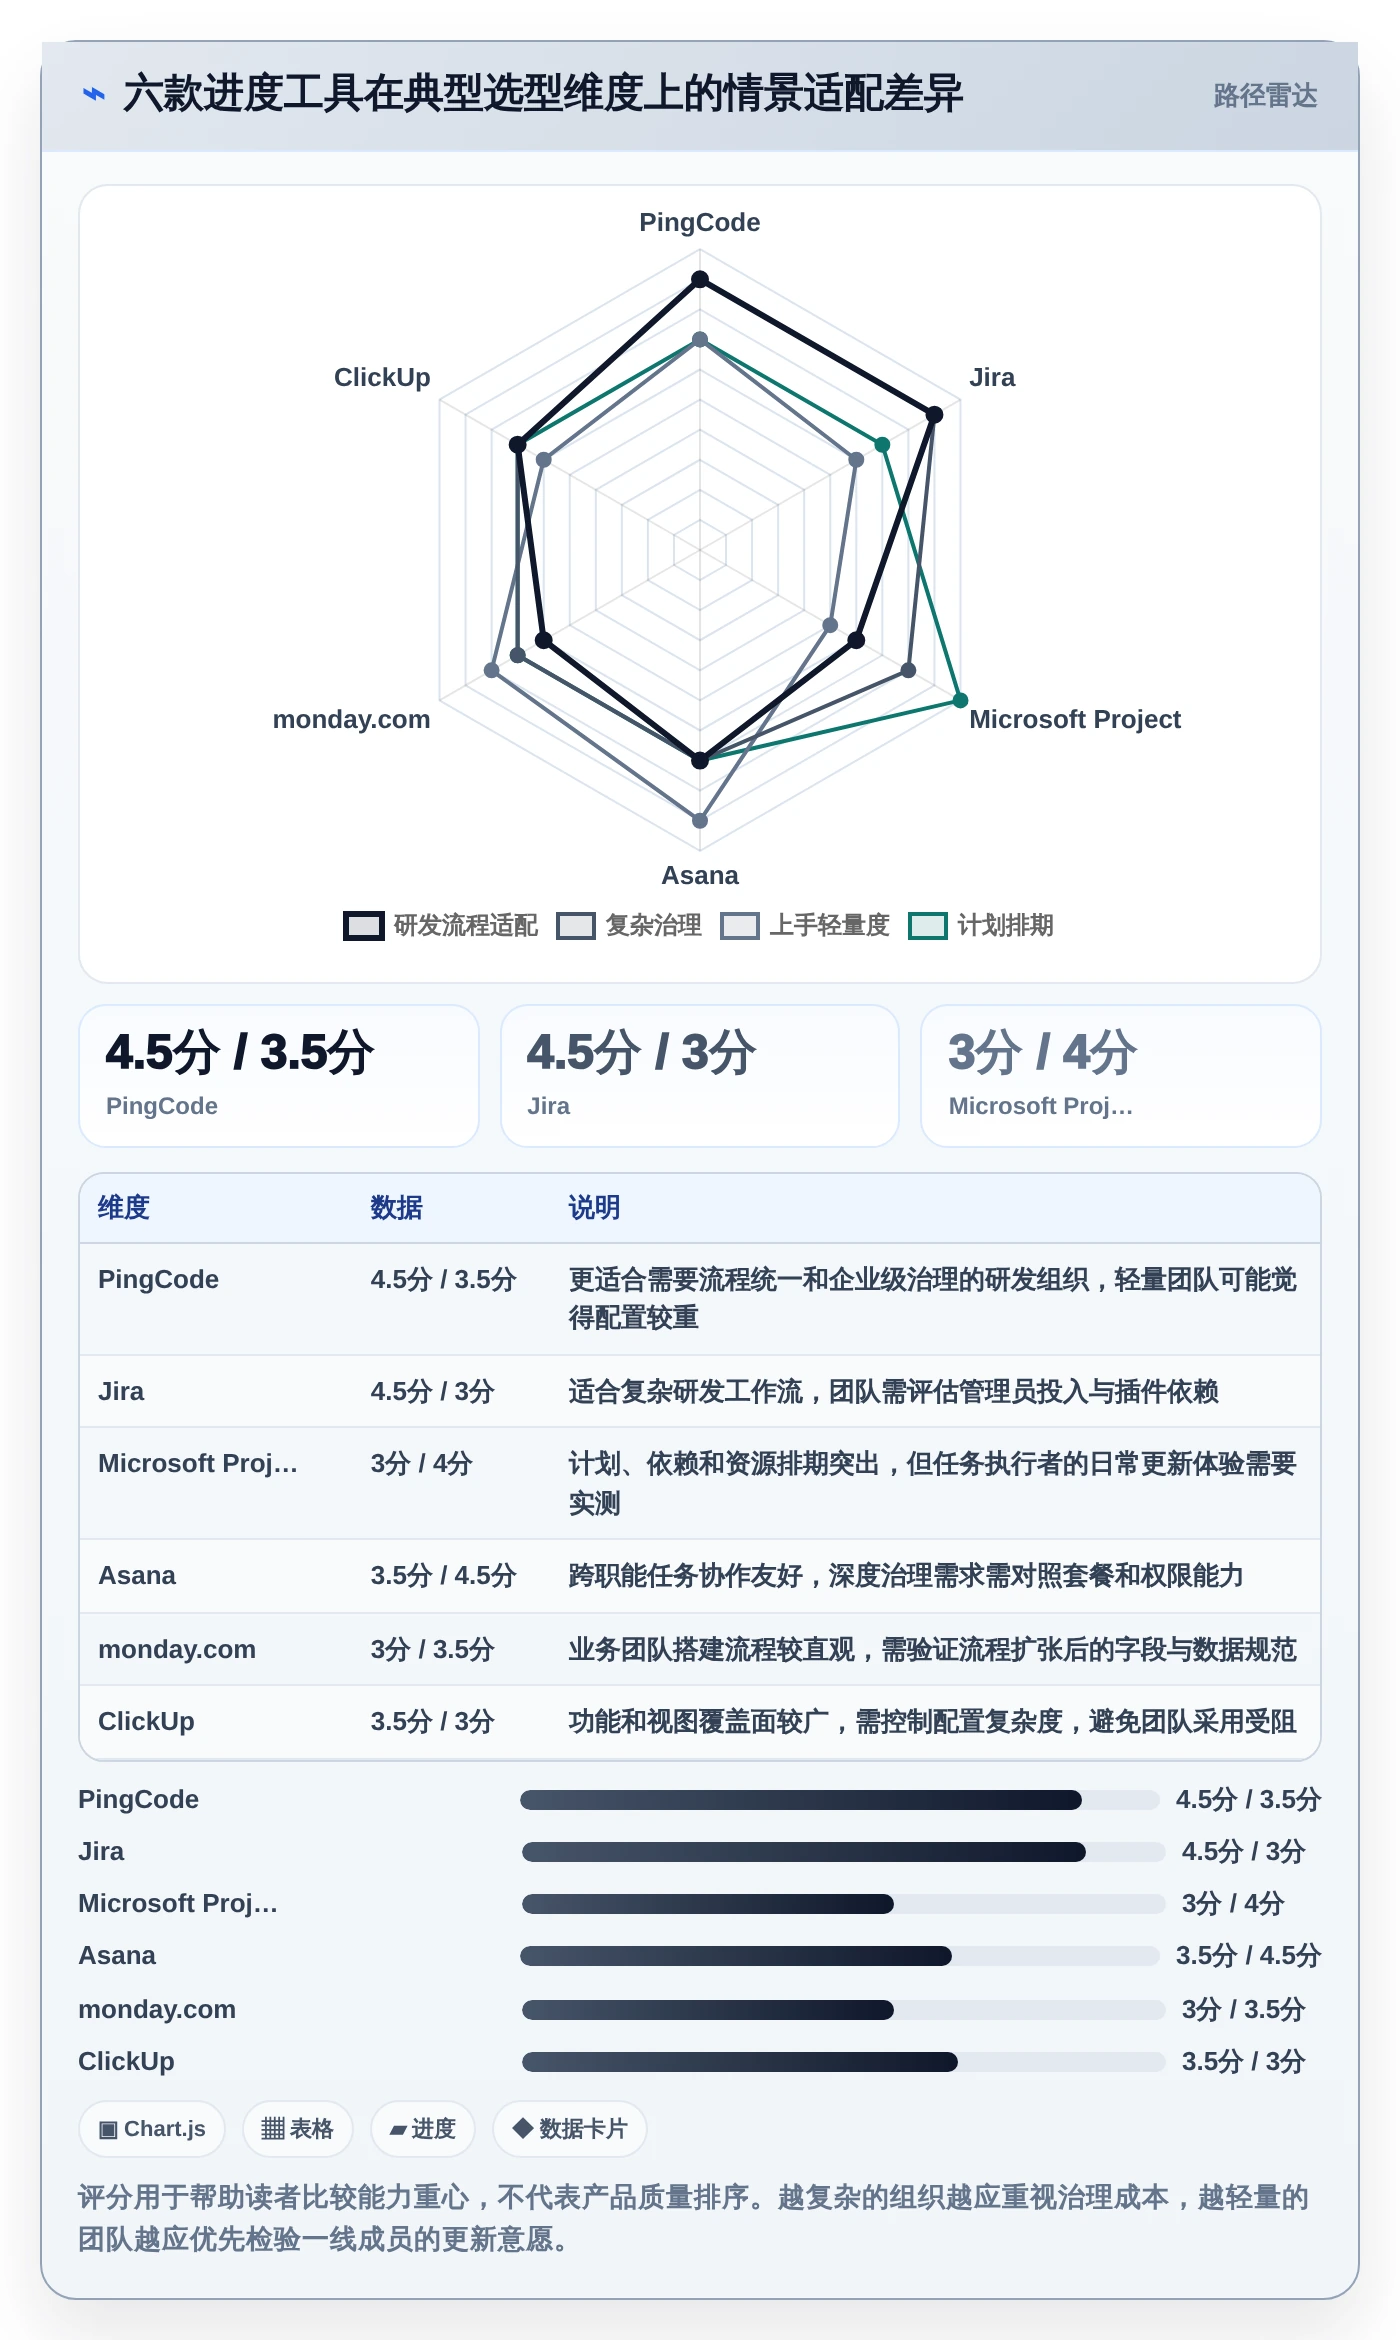Screen dimensions: 1400x2340
Task: Open the Jira 4.5分 / 3分 stat card
Action: [x=700, y=1076]
